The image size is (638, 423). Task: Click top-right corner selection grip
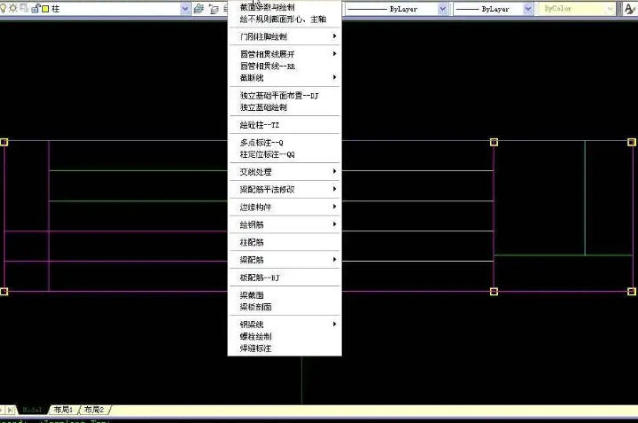pyautogui.click(x=631, y=142)
